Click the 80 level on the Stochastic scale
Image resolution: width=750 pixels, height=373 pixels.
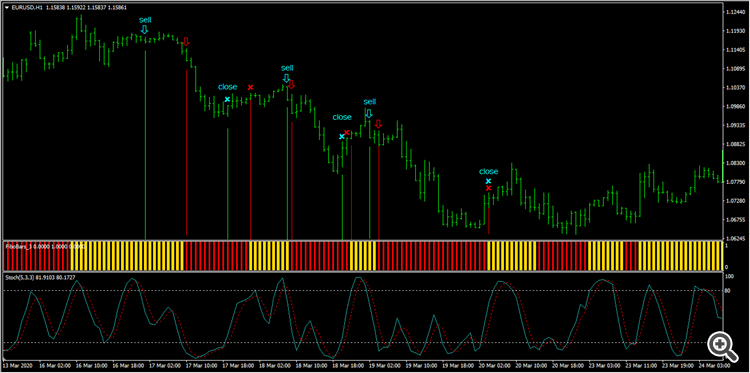coord(729,290)
